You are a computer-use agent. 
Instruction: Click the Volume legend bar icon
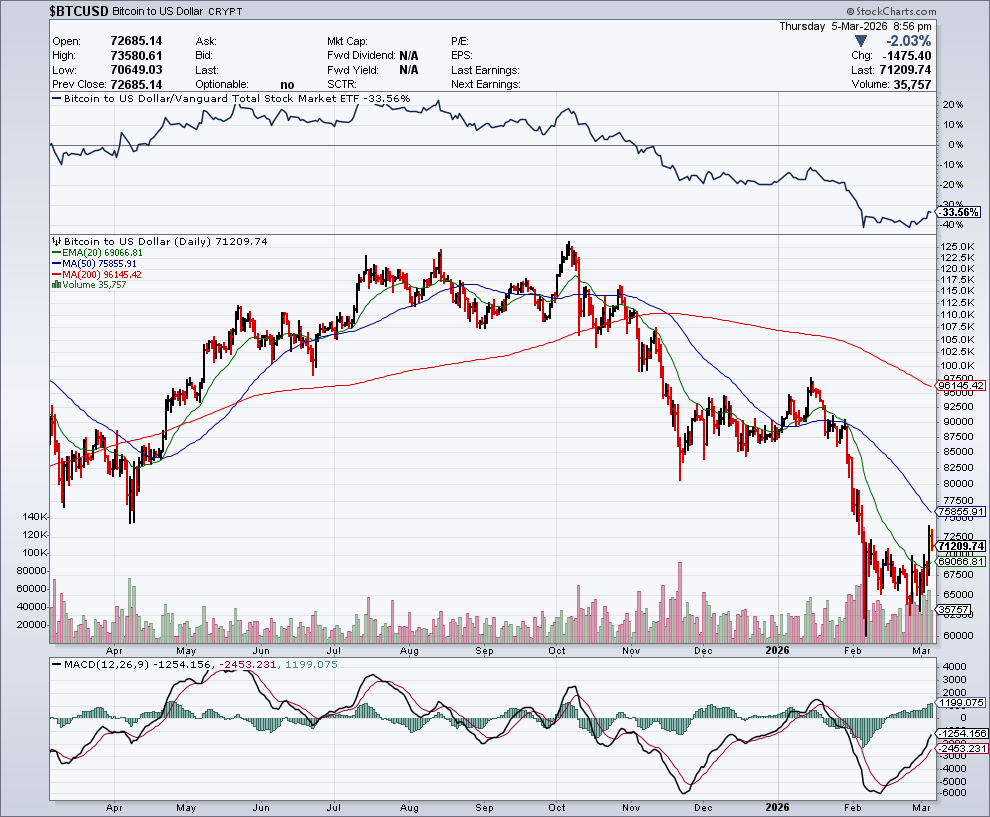[x=56, y=285]
